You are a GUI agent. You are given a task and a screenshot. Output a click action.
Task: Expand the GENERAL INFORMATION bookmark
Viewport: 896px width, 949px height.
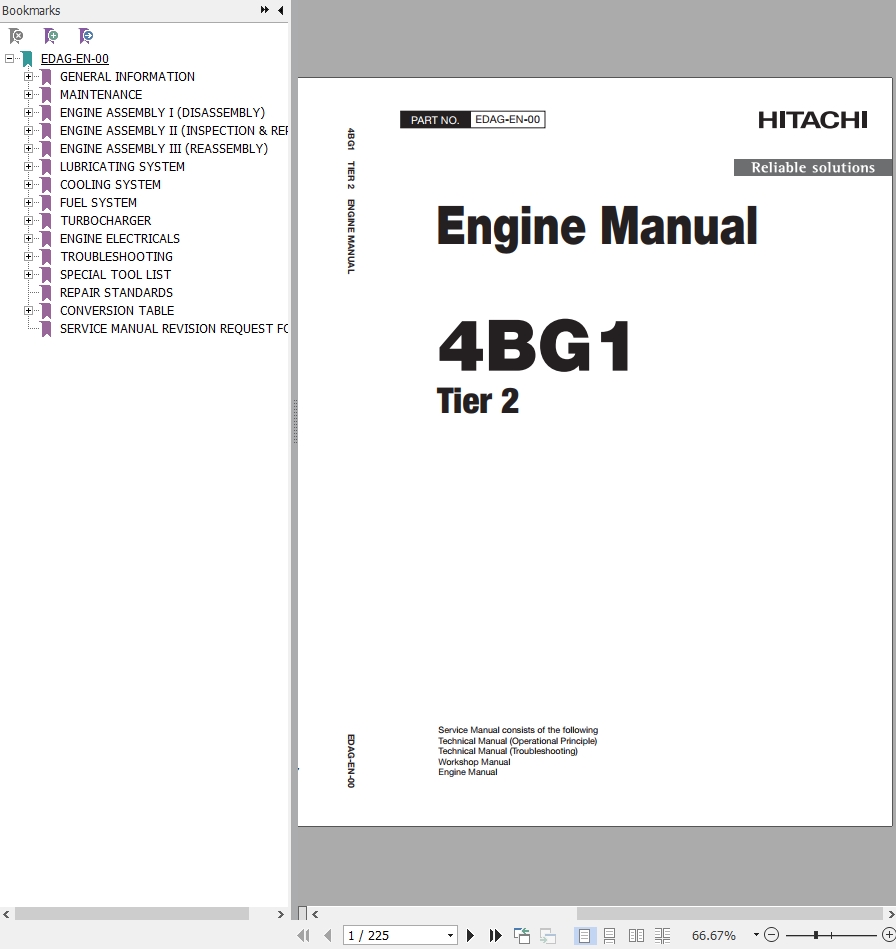(28, 77)
